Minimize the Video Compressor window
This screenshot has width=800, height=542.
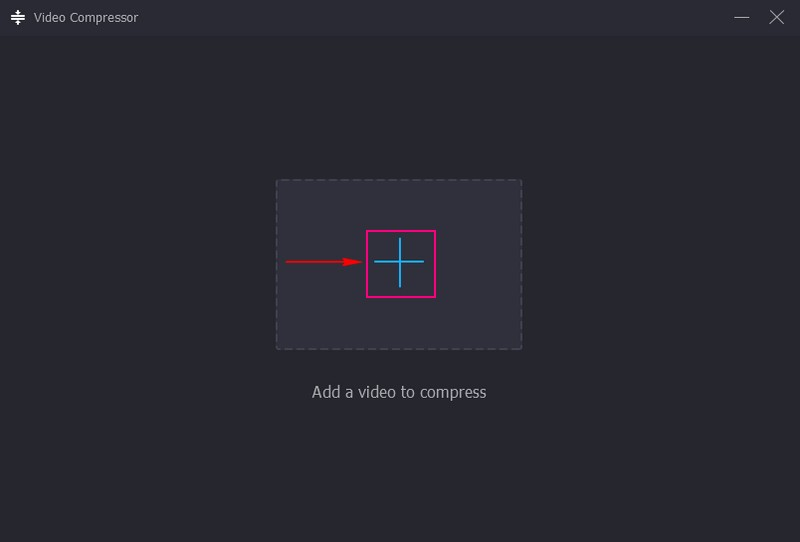(742, 18)
